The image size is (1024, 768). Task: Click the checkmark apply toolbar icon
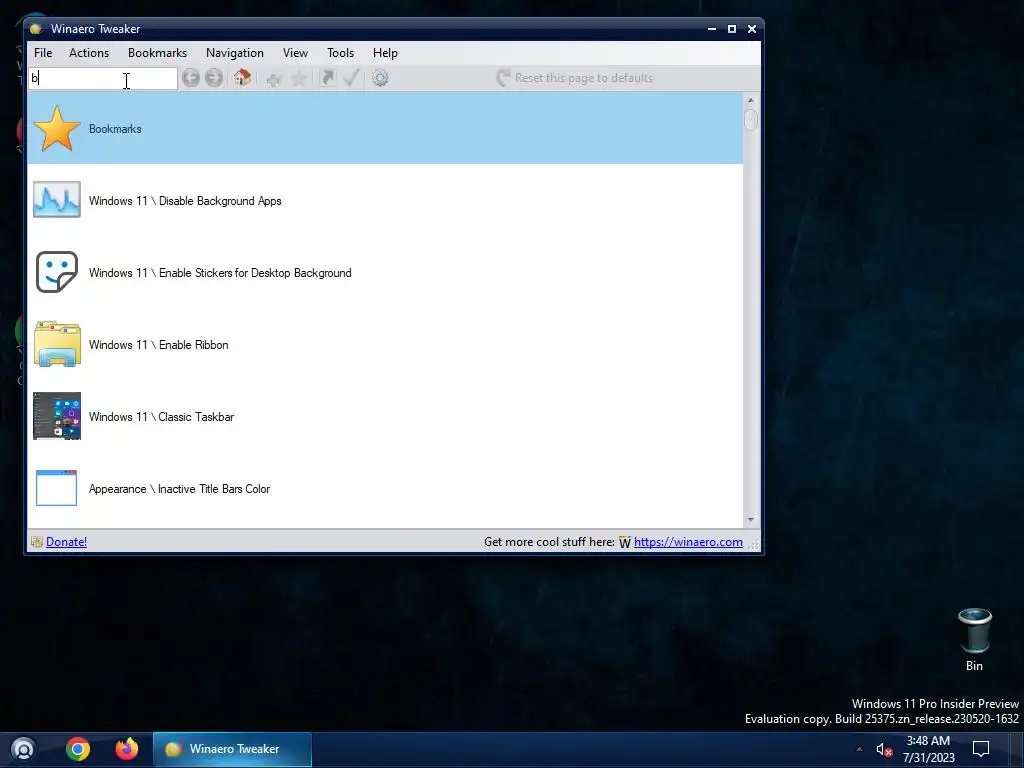351,78
